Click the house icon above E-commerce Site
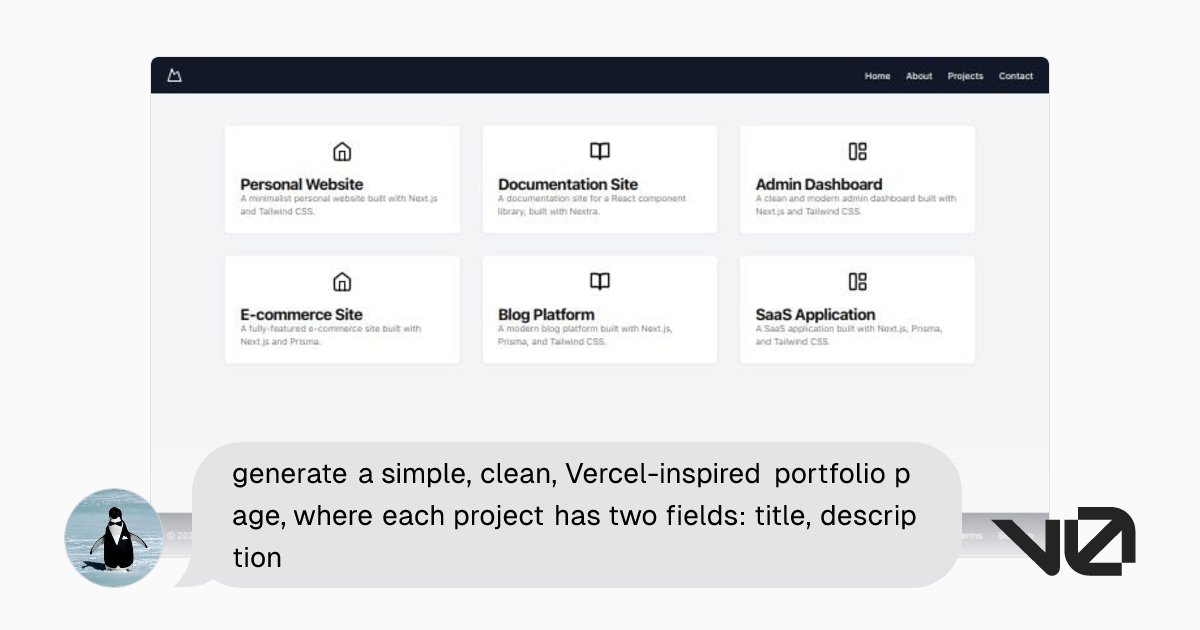The width and height of the screenshot is (1200, 630). pos(342,282)
